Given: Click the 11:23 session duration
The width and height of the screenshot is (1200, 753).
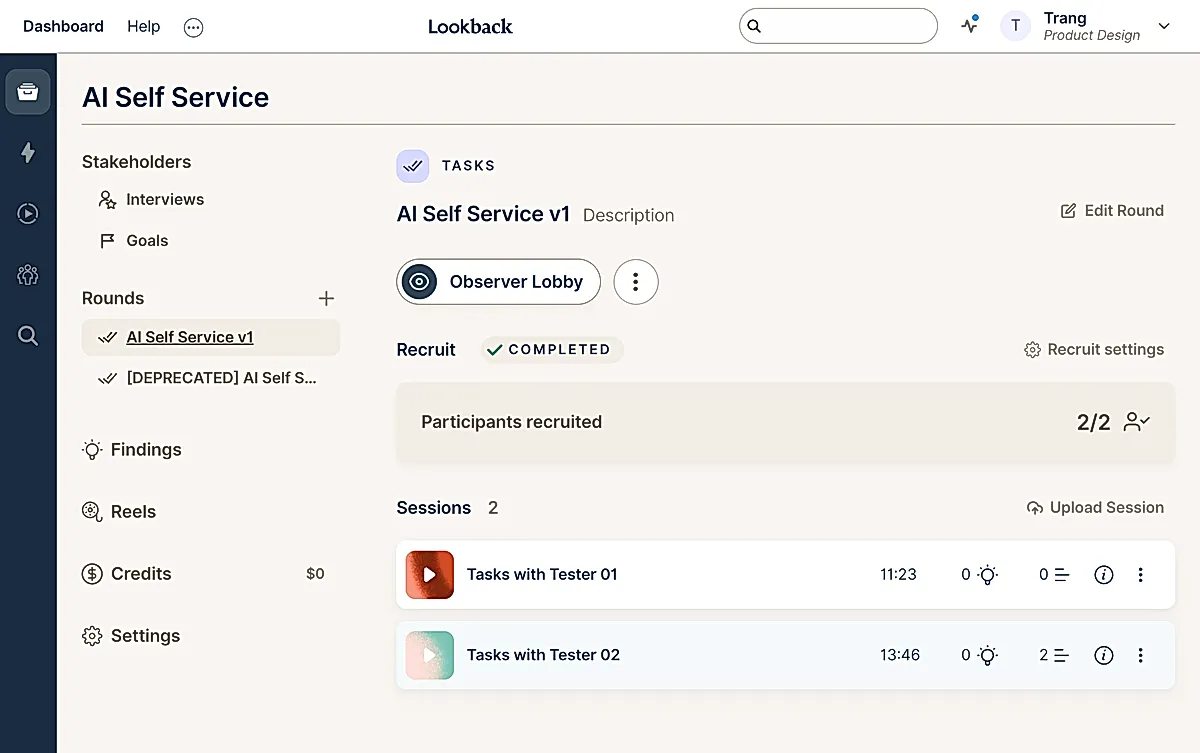Looking at the screenshot, I should (898, 574).
